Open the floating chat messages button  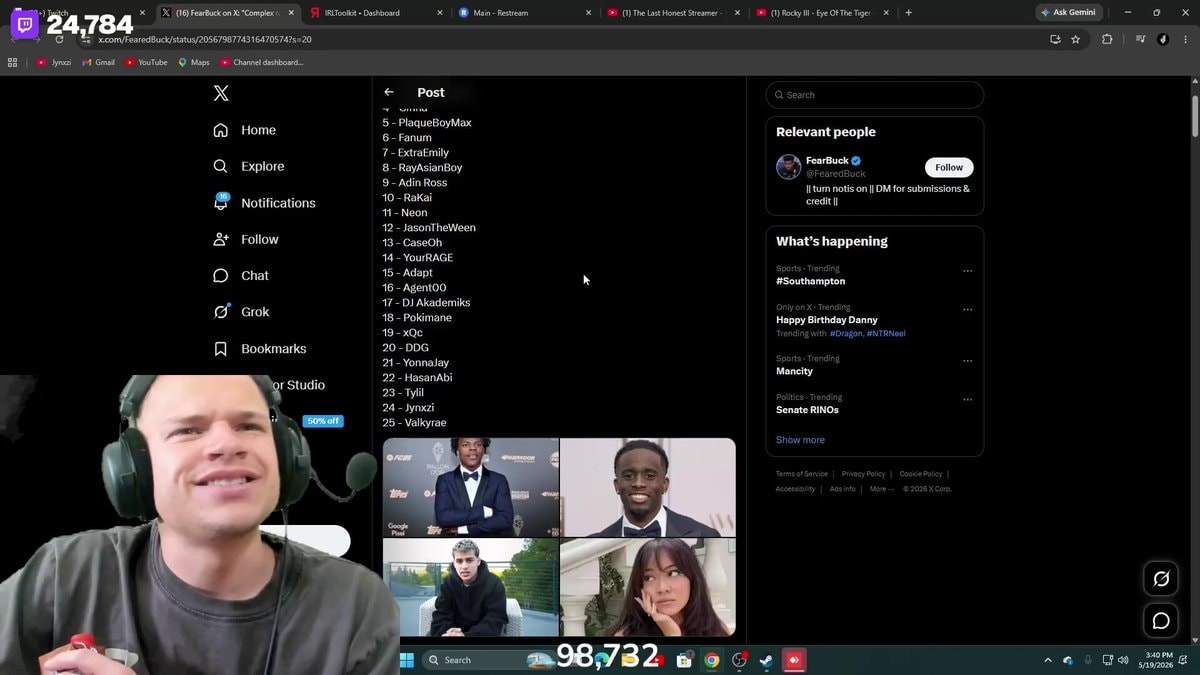1161,621
